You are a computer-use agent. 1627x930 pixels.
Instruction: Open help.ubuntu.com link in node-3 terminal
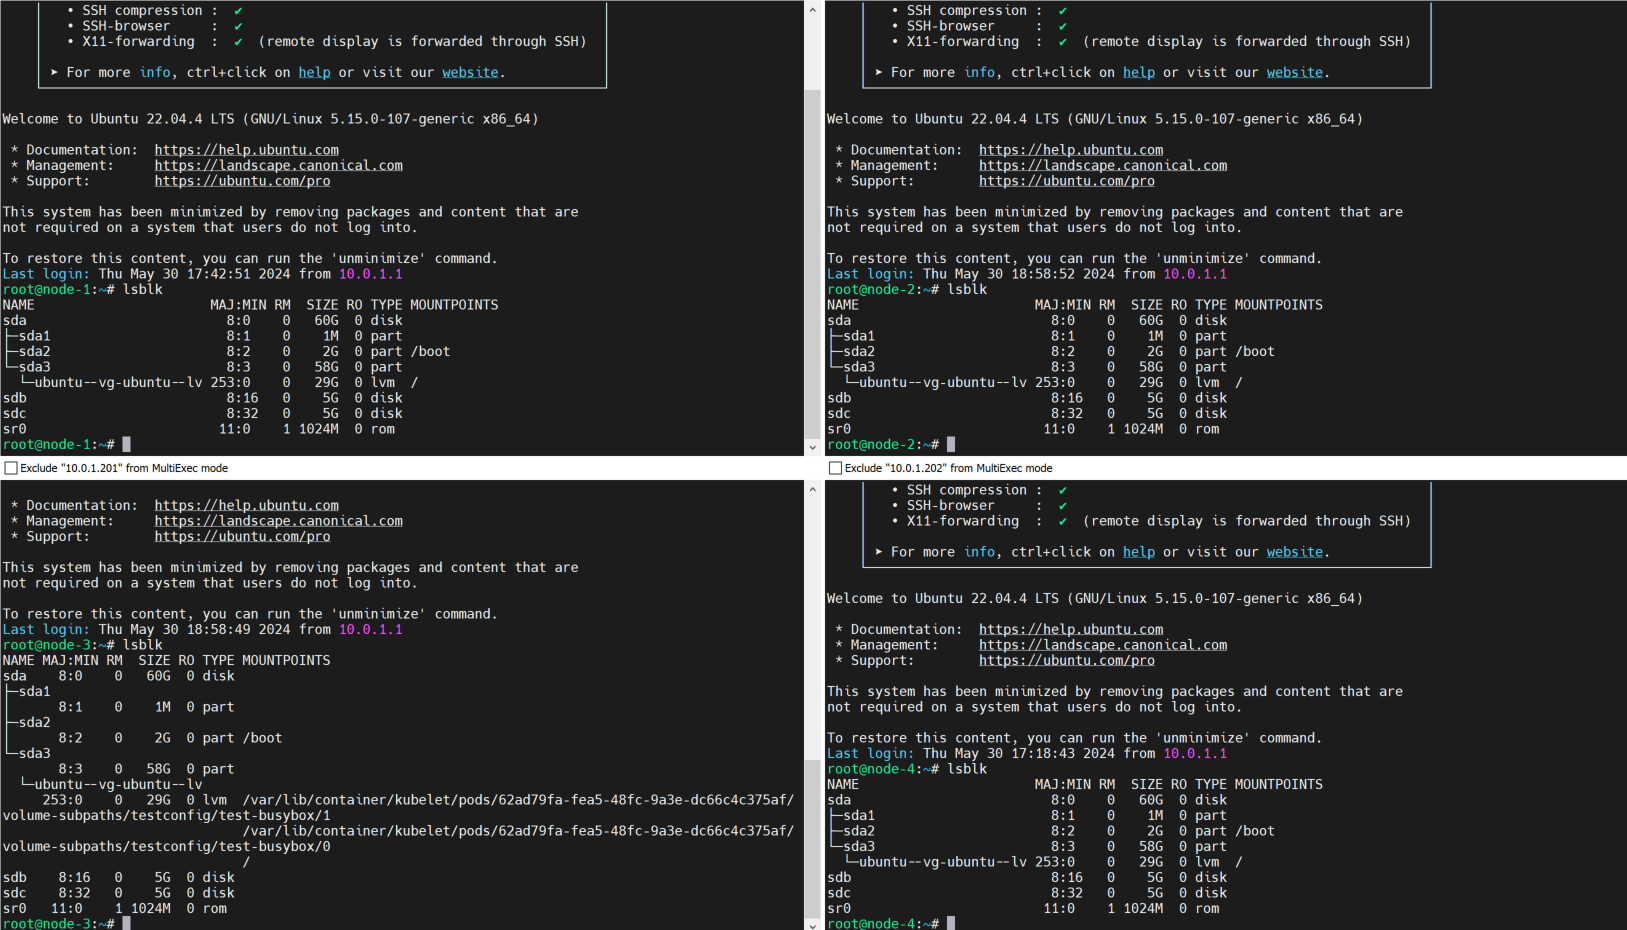click(246, 506)
